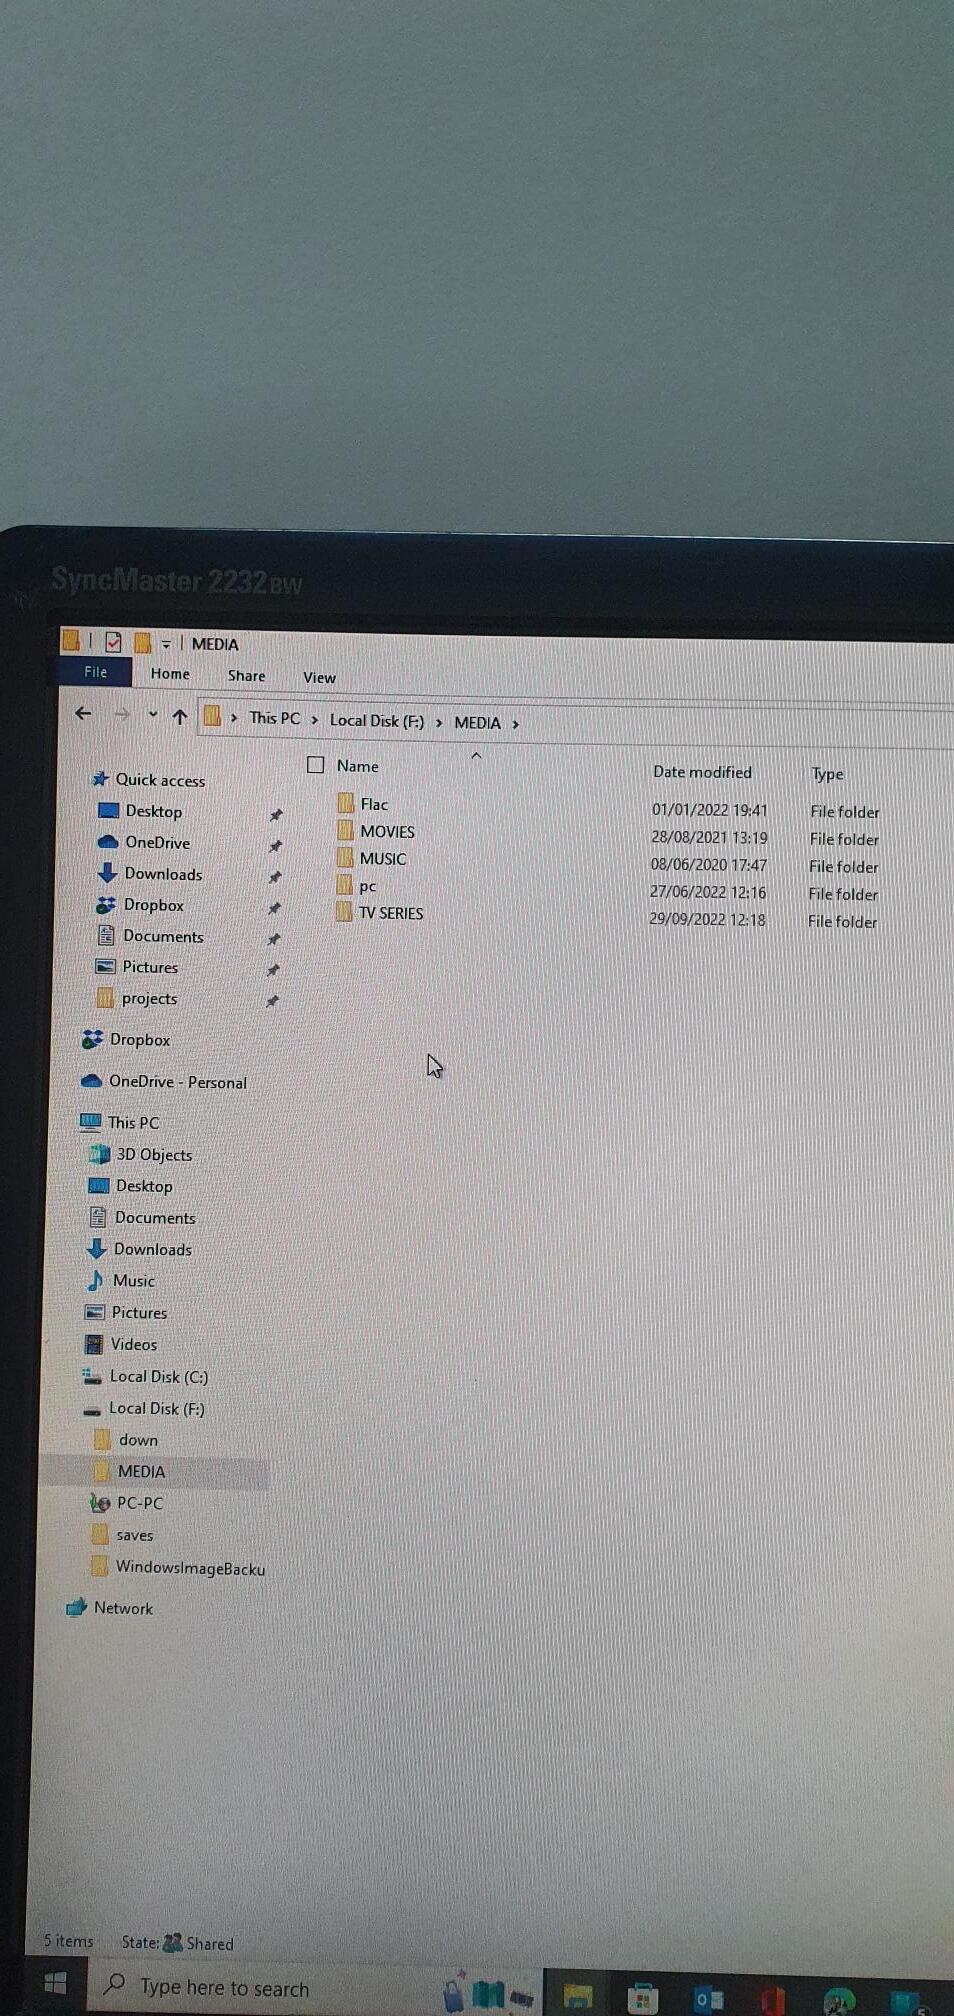Image resolution: width=954 pixels, height=2016 pixels.
Task: Open Music under This PC
Action: click(134, 1281)
